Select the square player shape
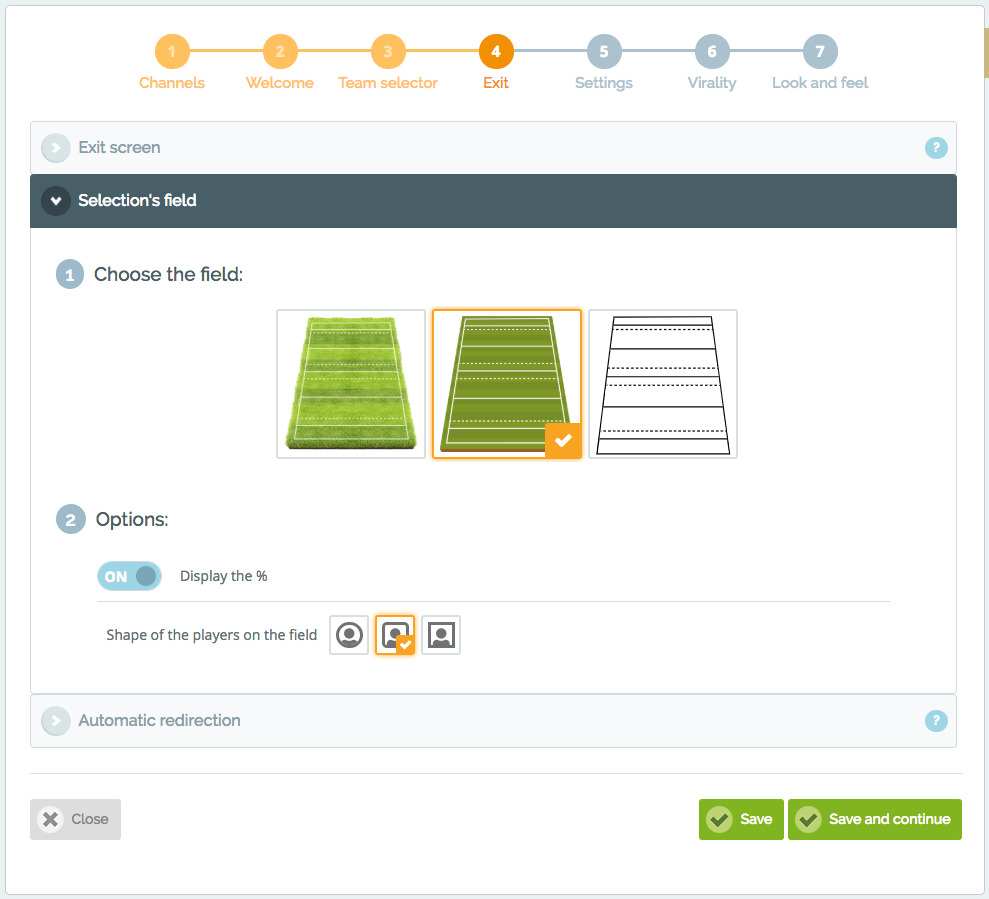The image size is (989, 899). (x=441, y=635)
